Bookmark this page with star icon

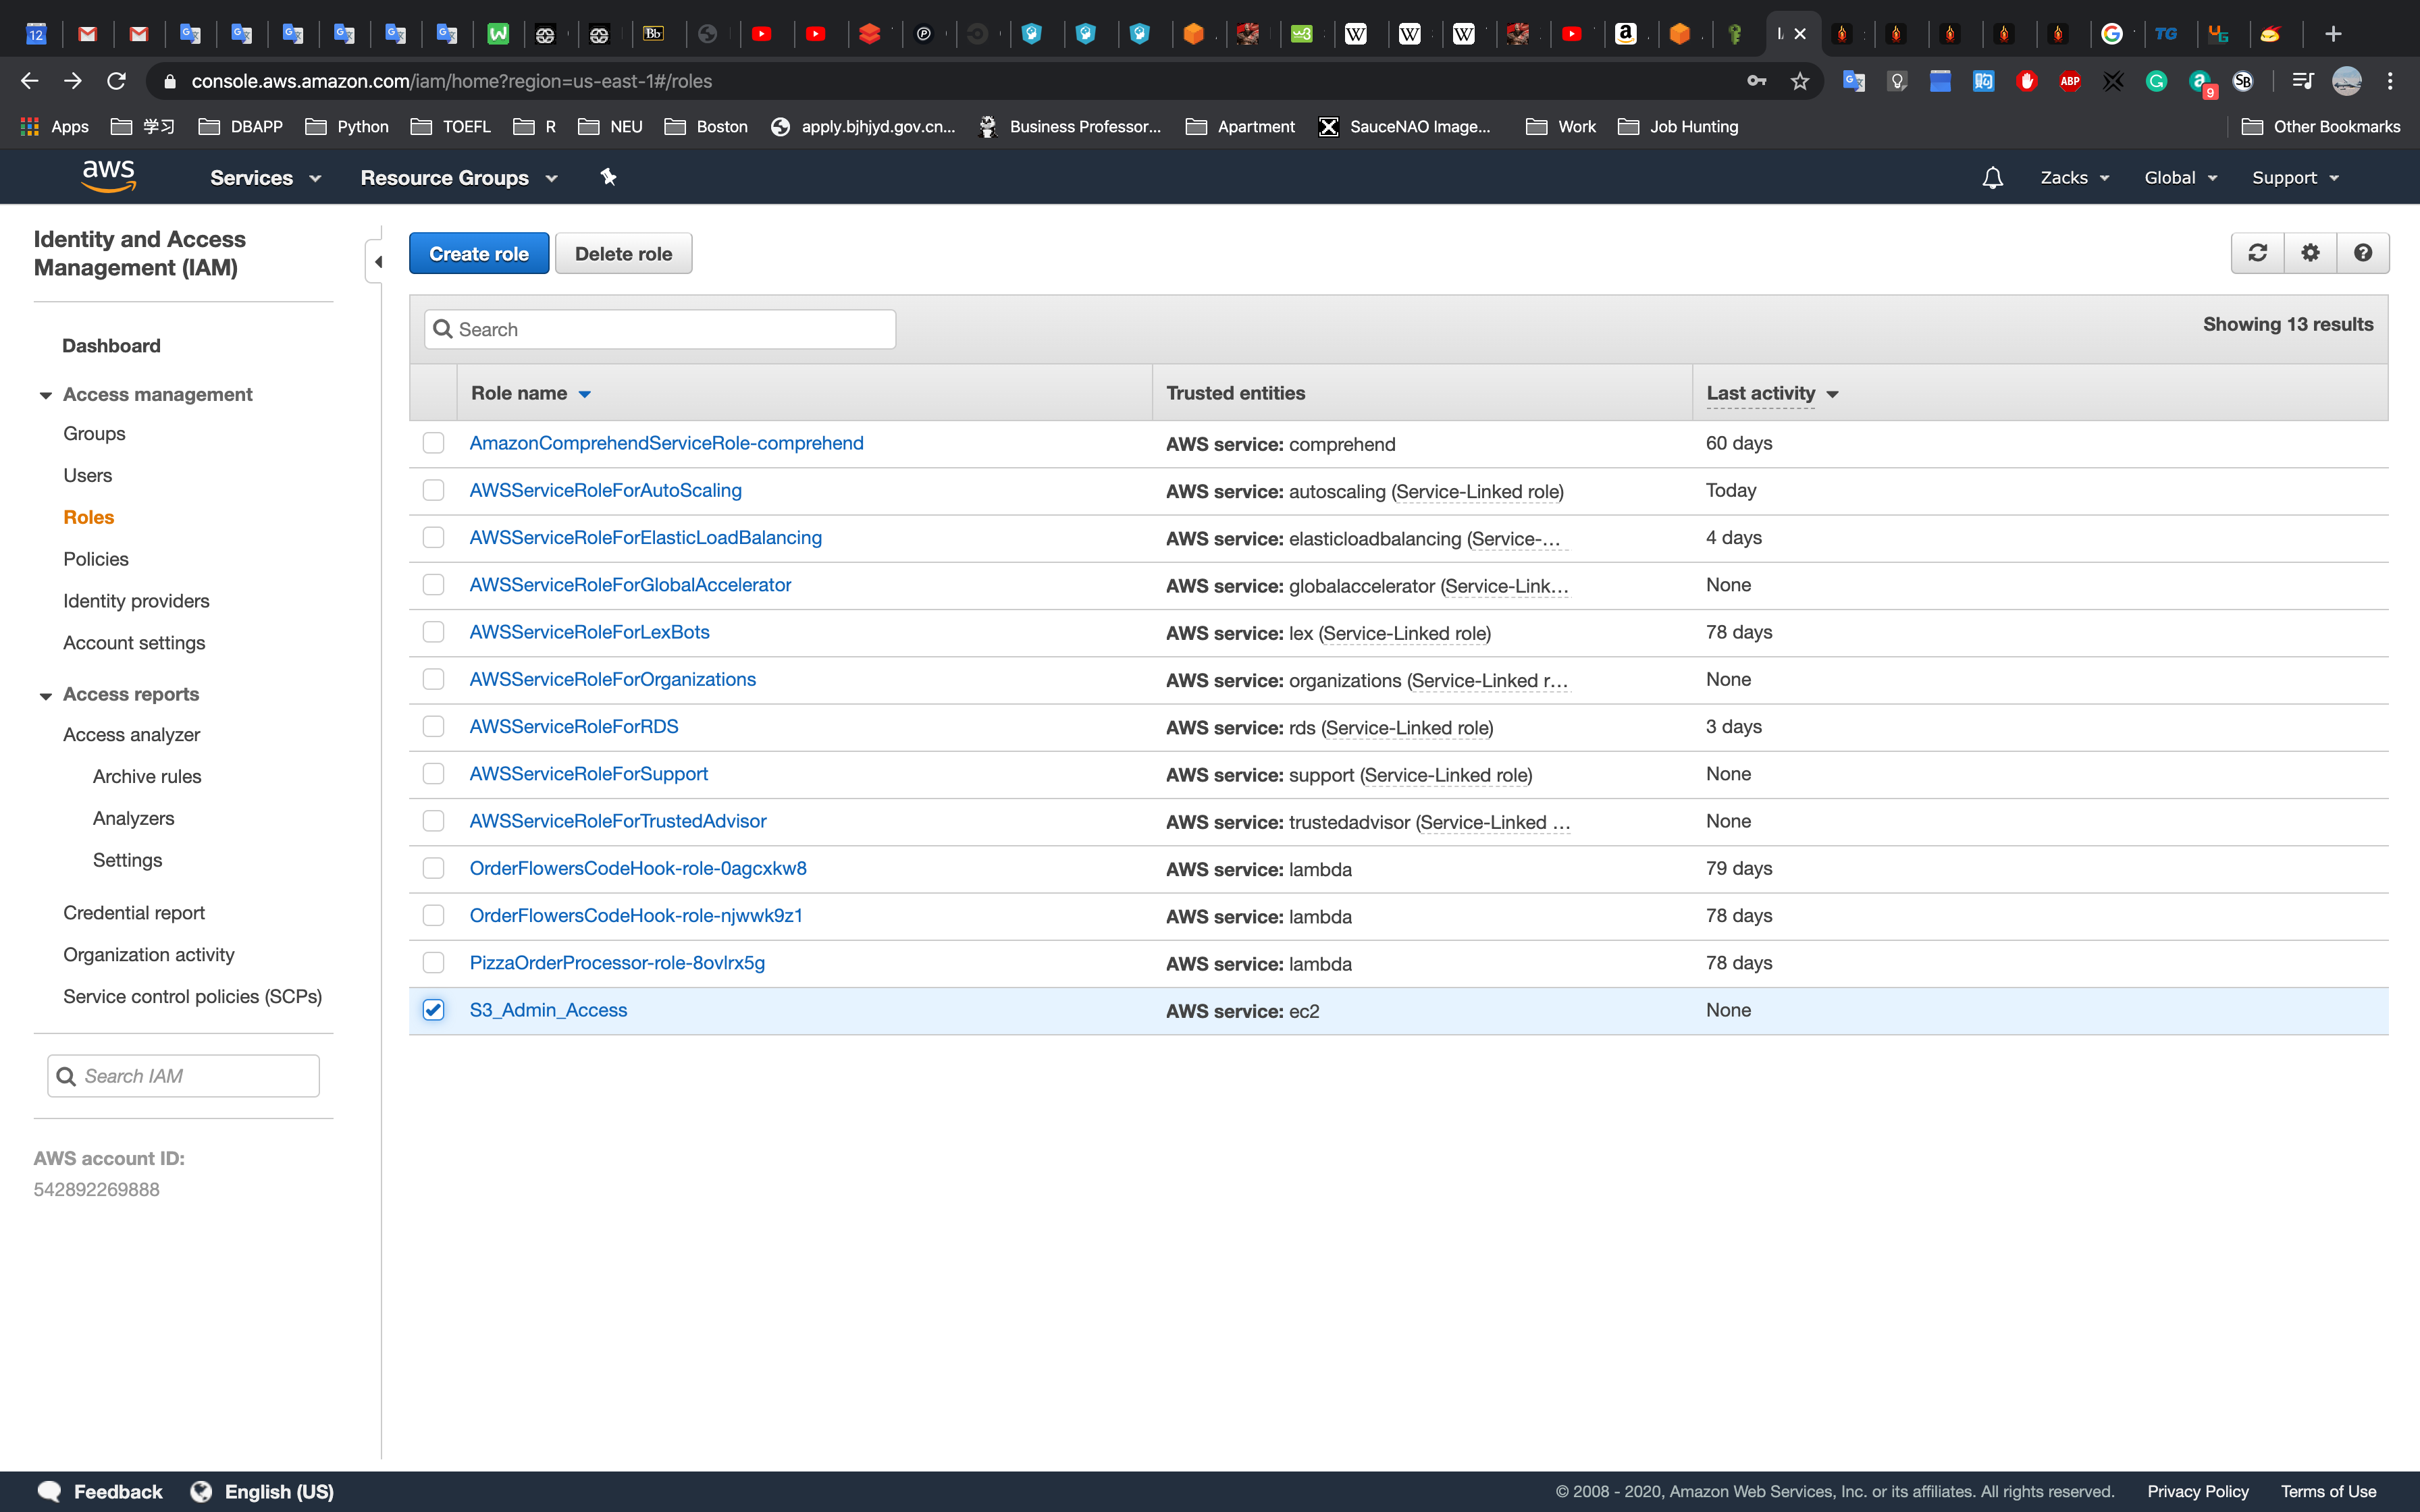[1800, 81]
